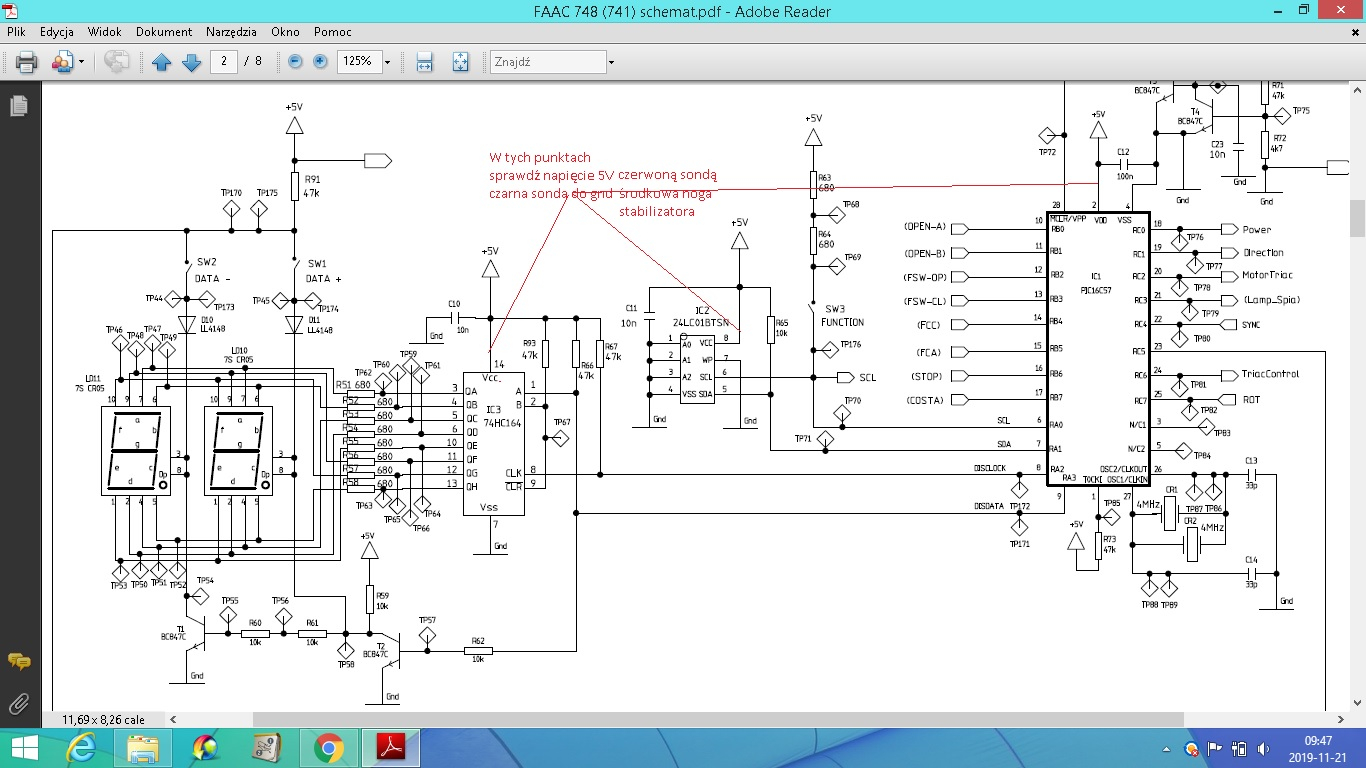Click the vertical scrollbar thumb
The height and width of the screenshot is (768, 1366).
click(1357, 218)
